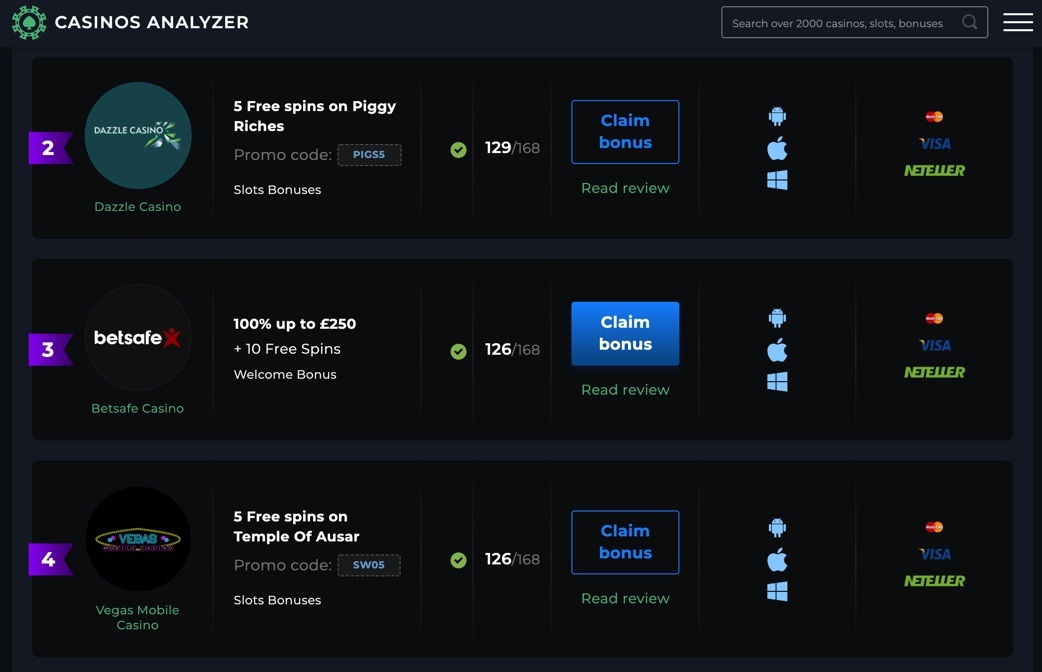This screenshot has width=1042, height=672.
Task: Click the verified check in Betsafe Casino row
Action: [x=459, y=351]
